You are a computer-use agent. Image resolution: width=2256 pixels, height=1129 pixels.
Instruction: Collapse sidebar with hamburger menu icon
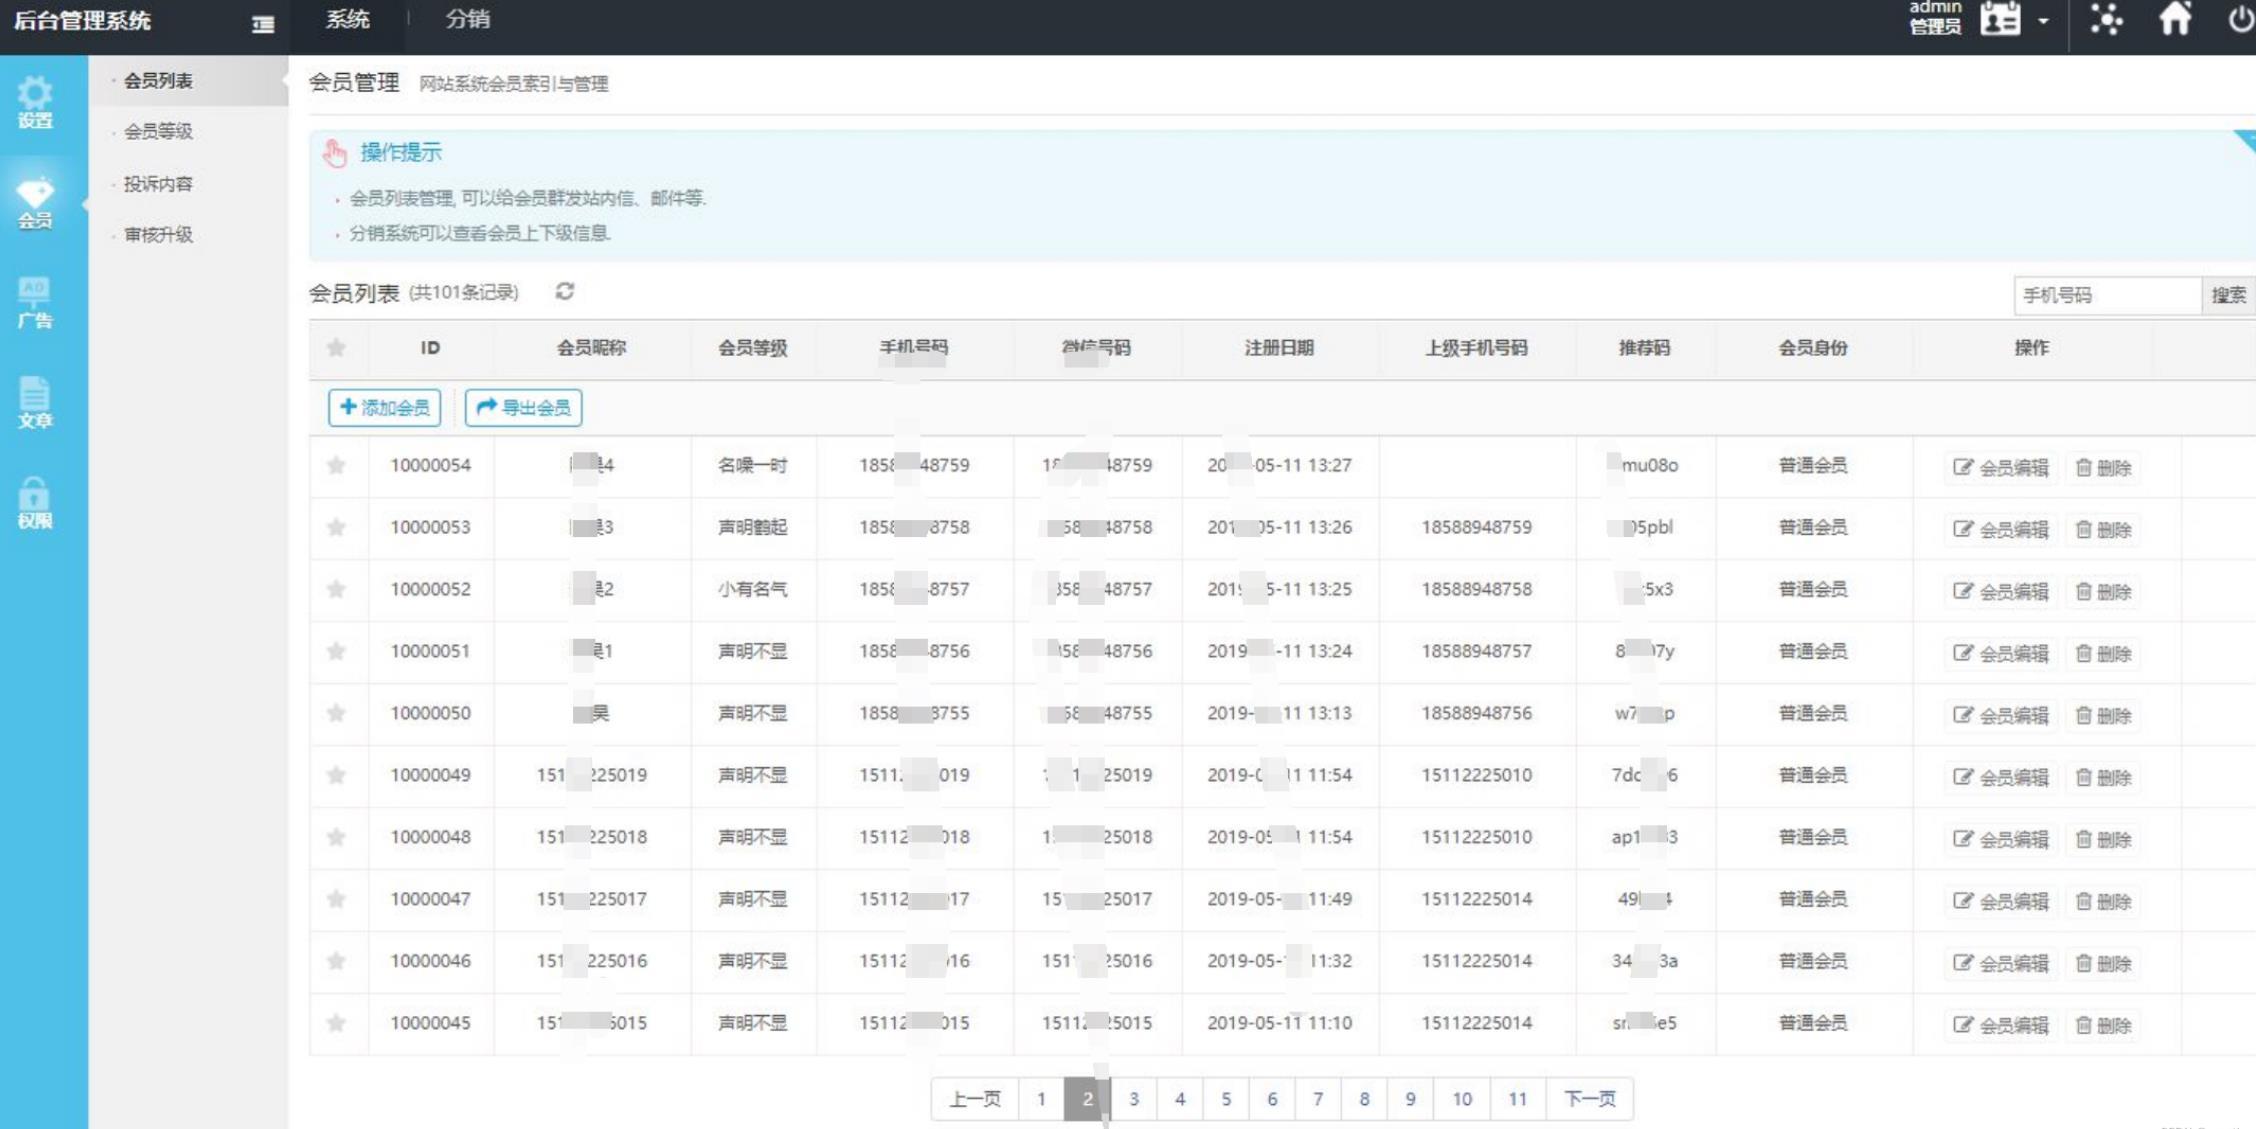(x=263, y=24)
